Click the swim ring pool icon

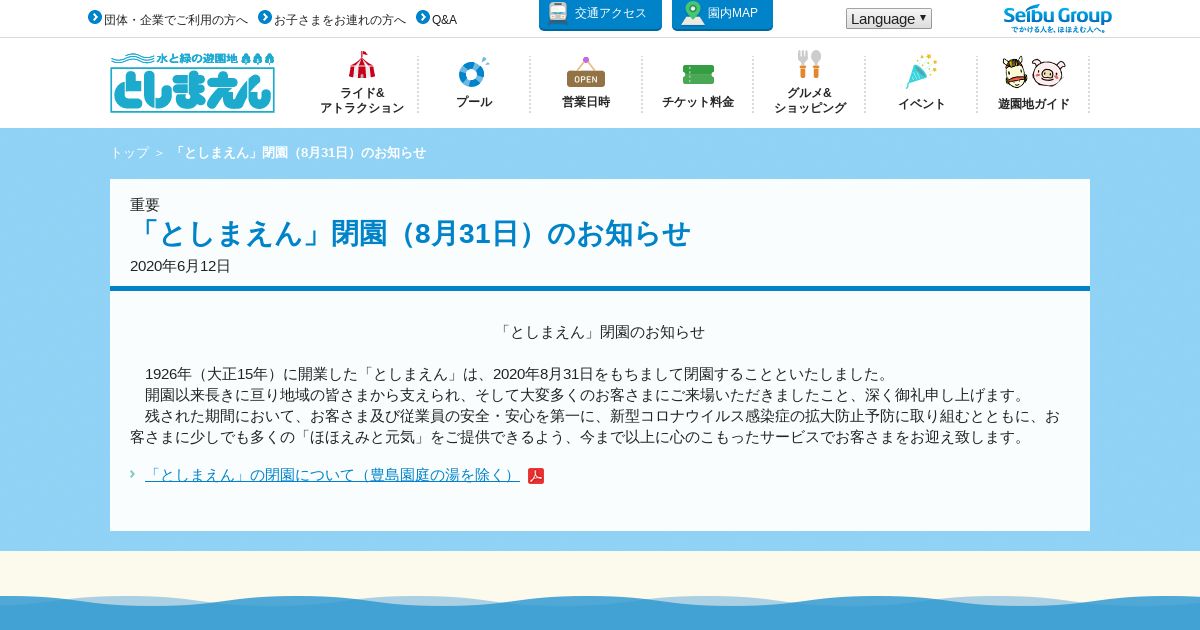[x=474, y=73]
